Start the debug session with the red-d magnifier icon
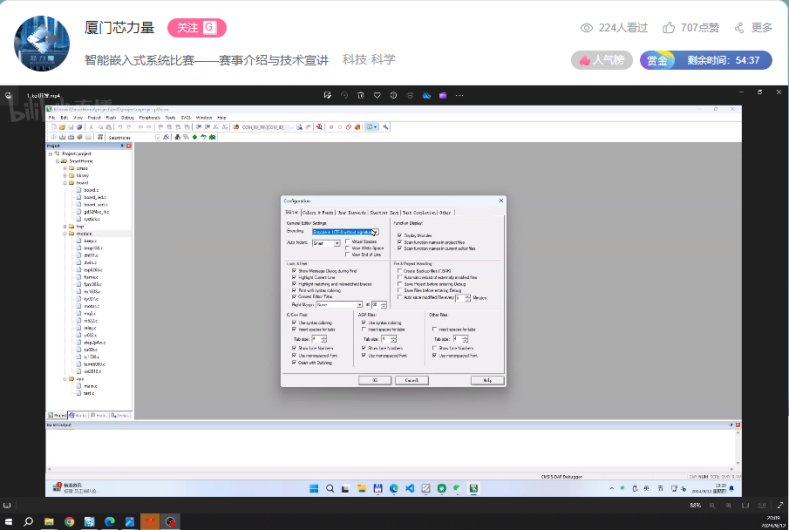Viewport: 789px width, 530px height. 319,127
